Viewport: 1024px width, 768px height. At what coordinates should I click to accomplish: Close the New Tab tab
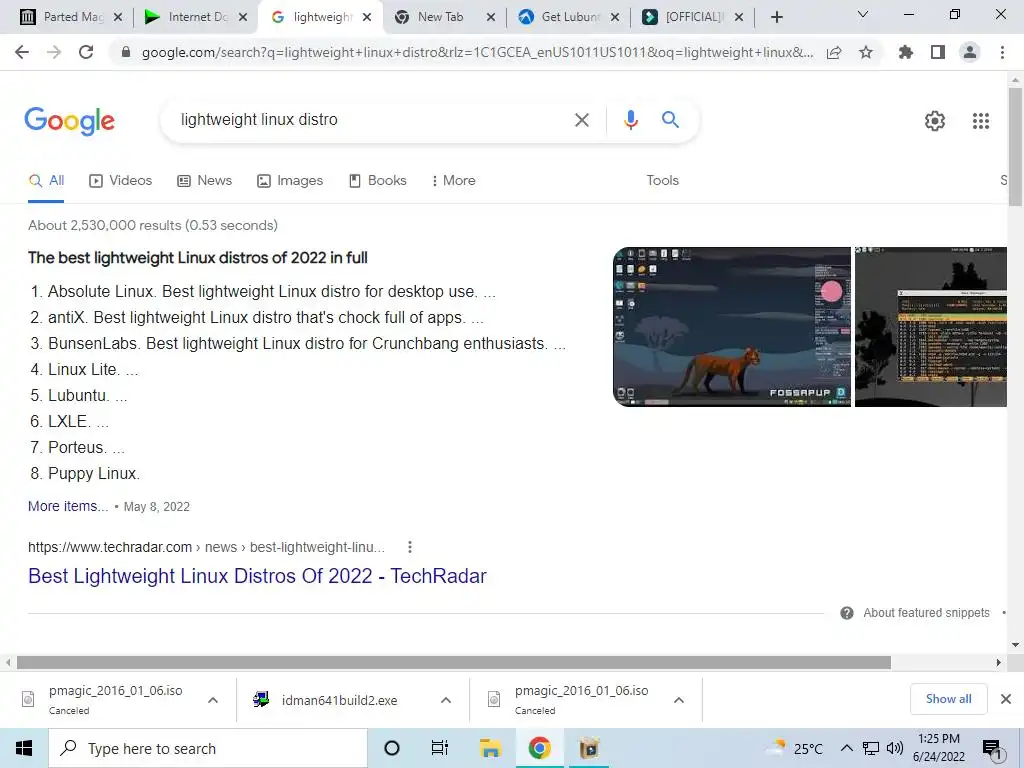tap(491, 17)
